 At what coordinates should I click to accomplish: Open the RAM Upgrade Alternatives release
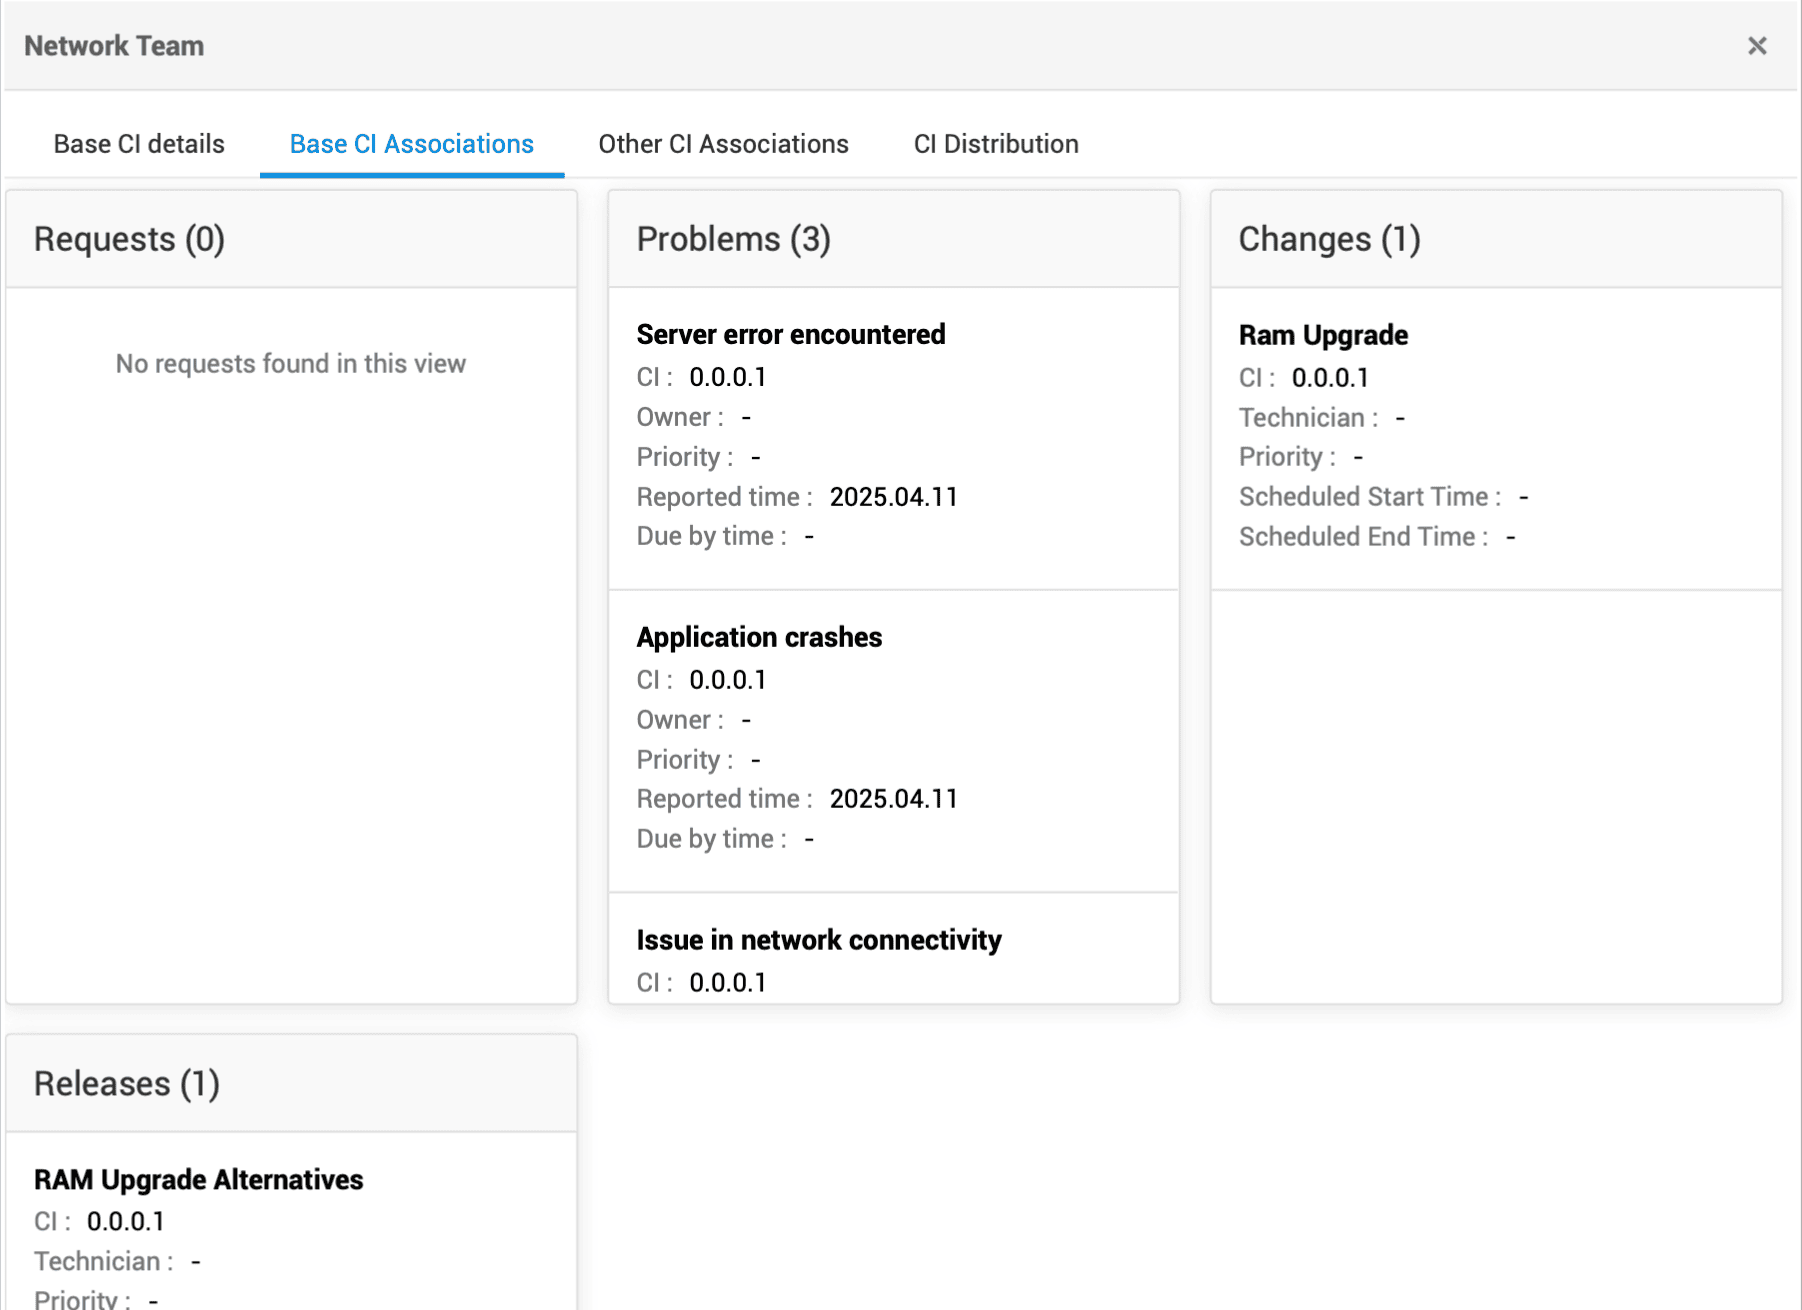pyautogui.click(x=198, y=1180)
